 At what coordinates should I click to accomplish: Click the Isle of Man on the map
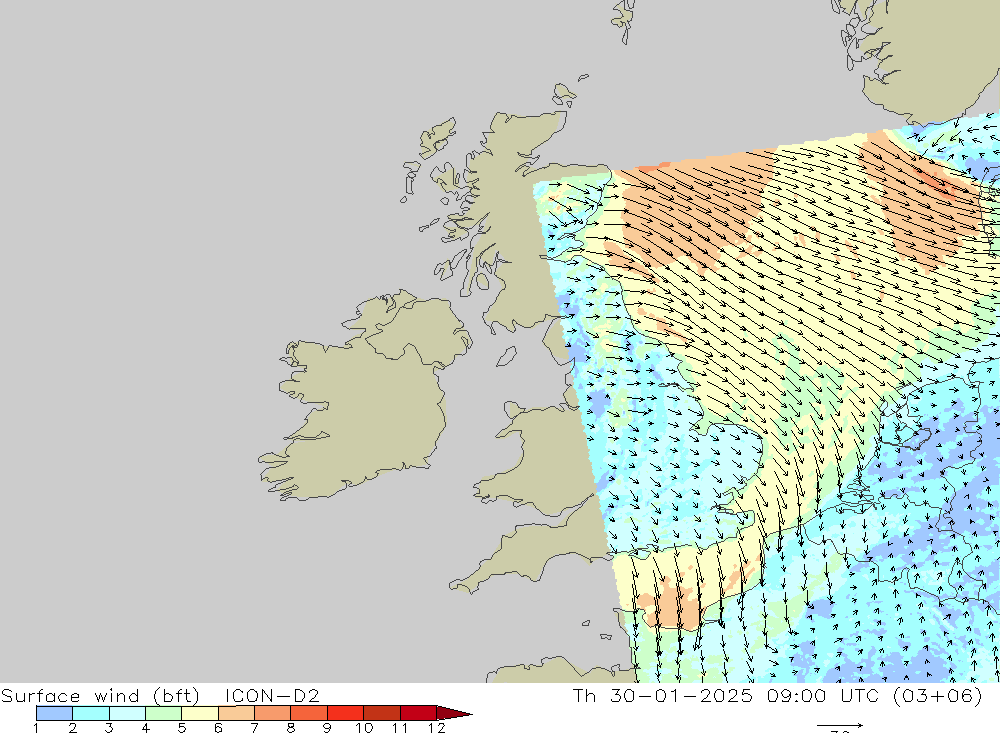(x=506, y=357)
